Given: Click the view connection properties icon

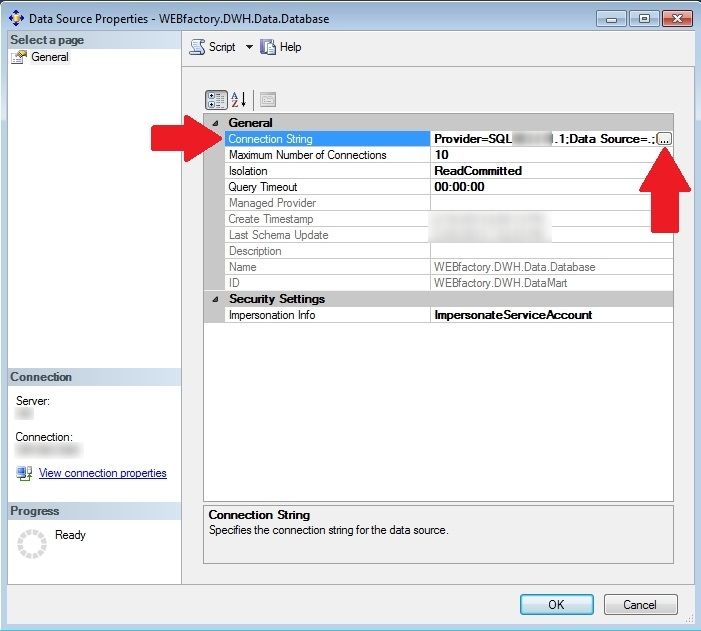Looking at the screenshot, I should pos(24,473).
